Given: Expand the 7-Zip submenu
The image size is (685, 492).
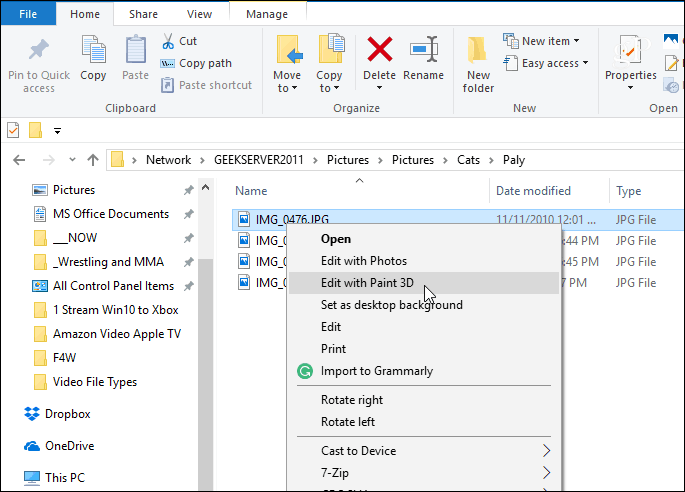Looking at the screenshot, I should tap(546, 472).
